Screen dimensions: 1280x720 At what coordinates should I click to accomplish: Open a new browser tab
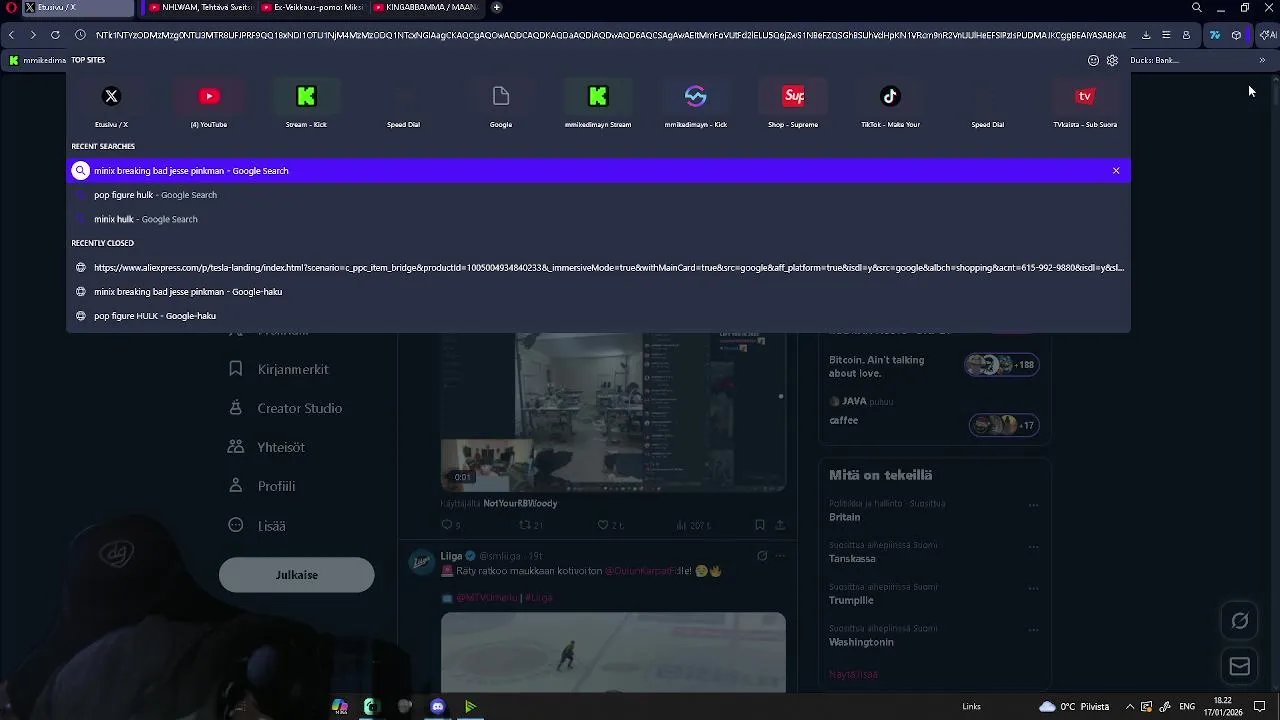point(497,7)
